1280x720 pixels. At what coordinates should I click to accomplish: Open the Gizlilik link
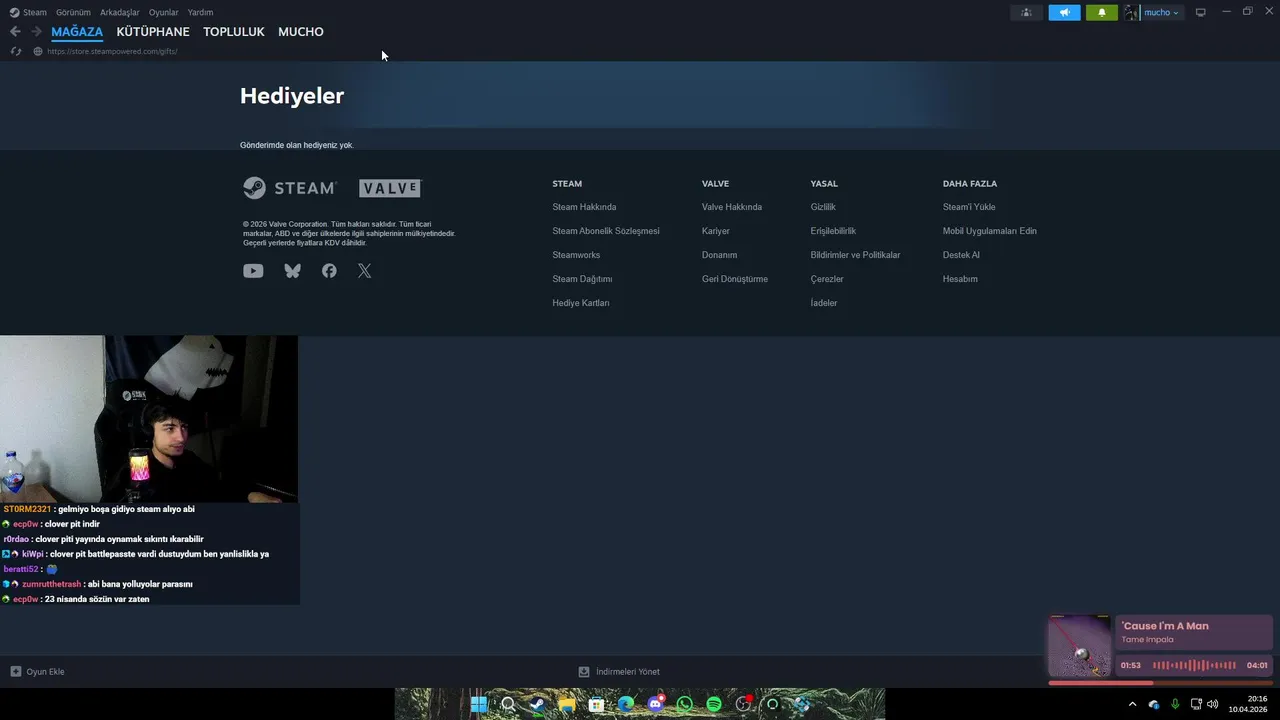click(x=823, y=207)
